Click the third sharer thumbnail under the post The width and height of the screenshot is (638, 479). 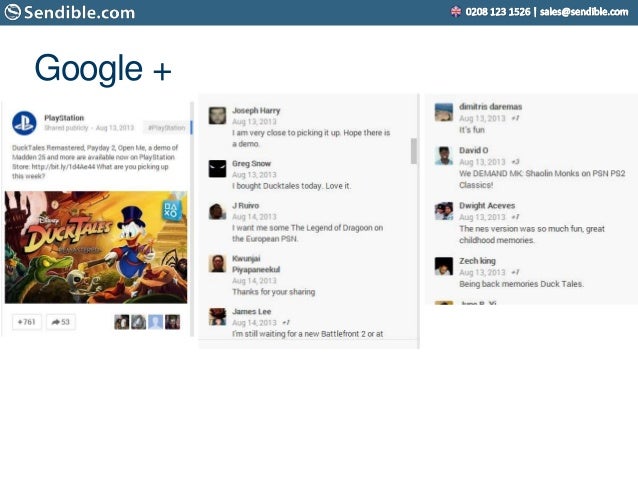155,322
